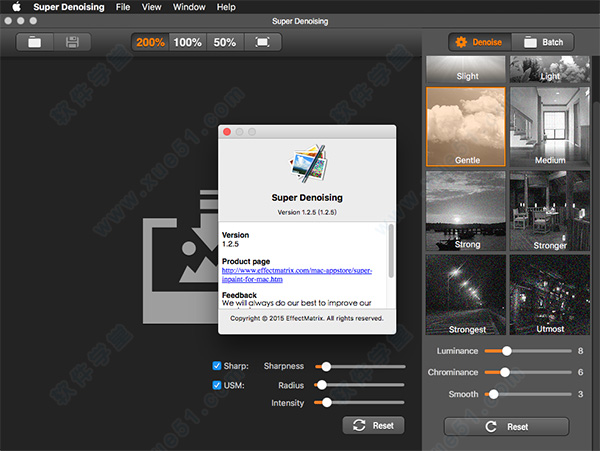Uncheck the Sharp checkbox
The image size is (600, 451).
(217, 366)
